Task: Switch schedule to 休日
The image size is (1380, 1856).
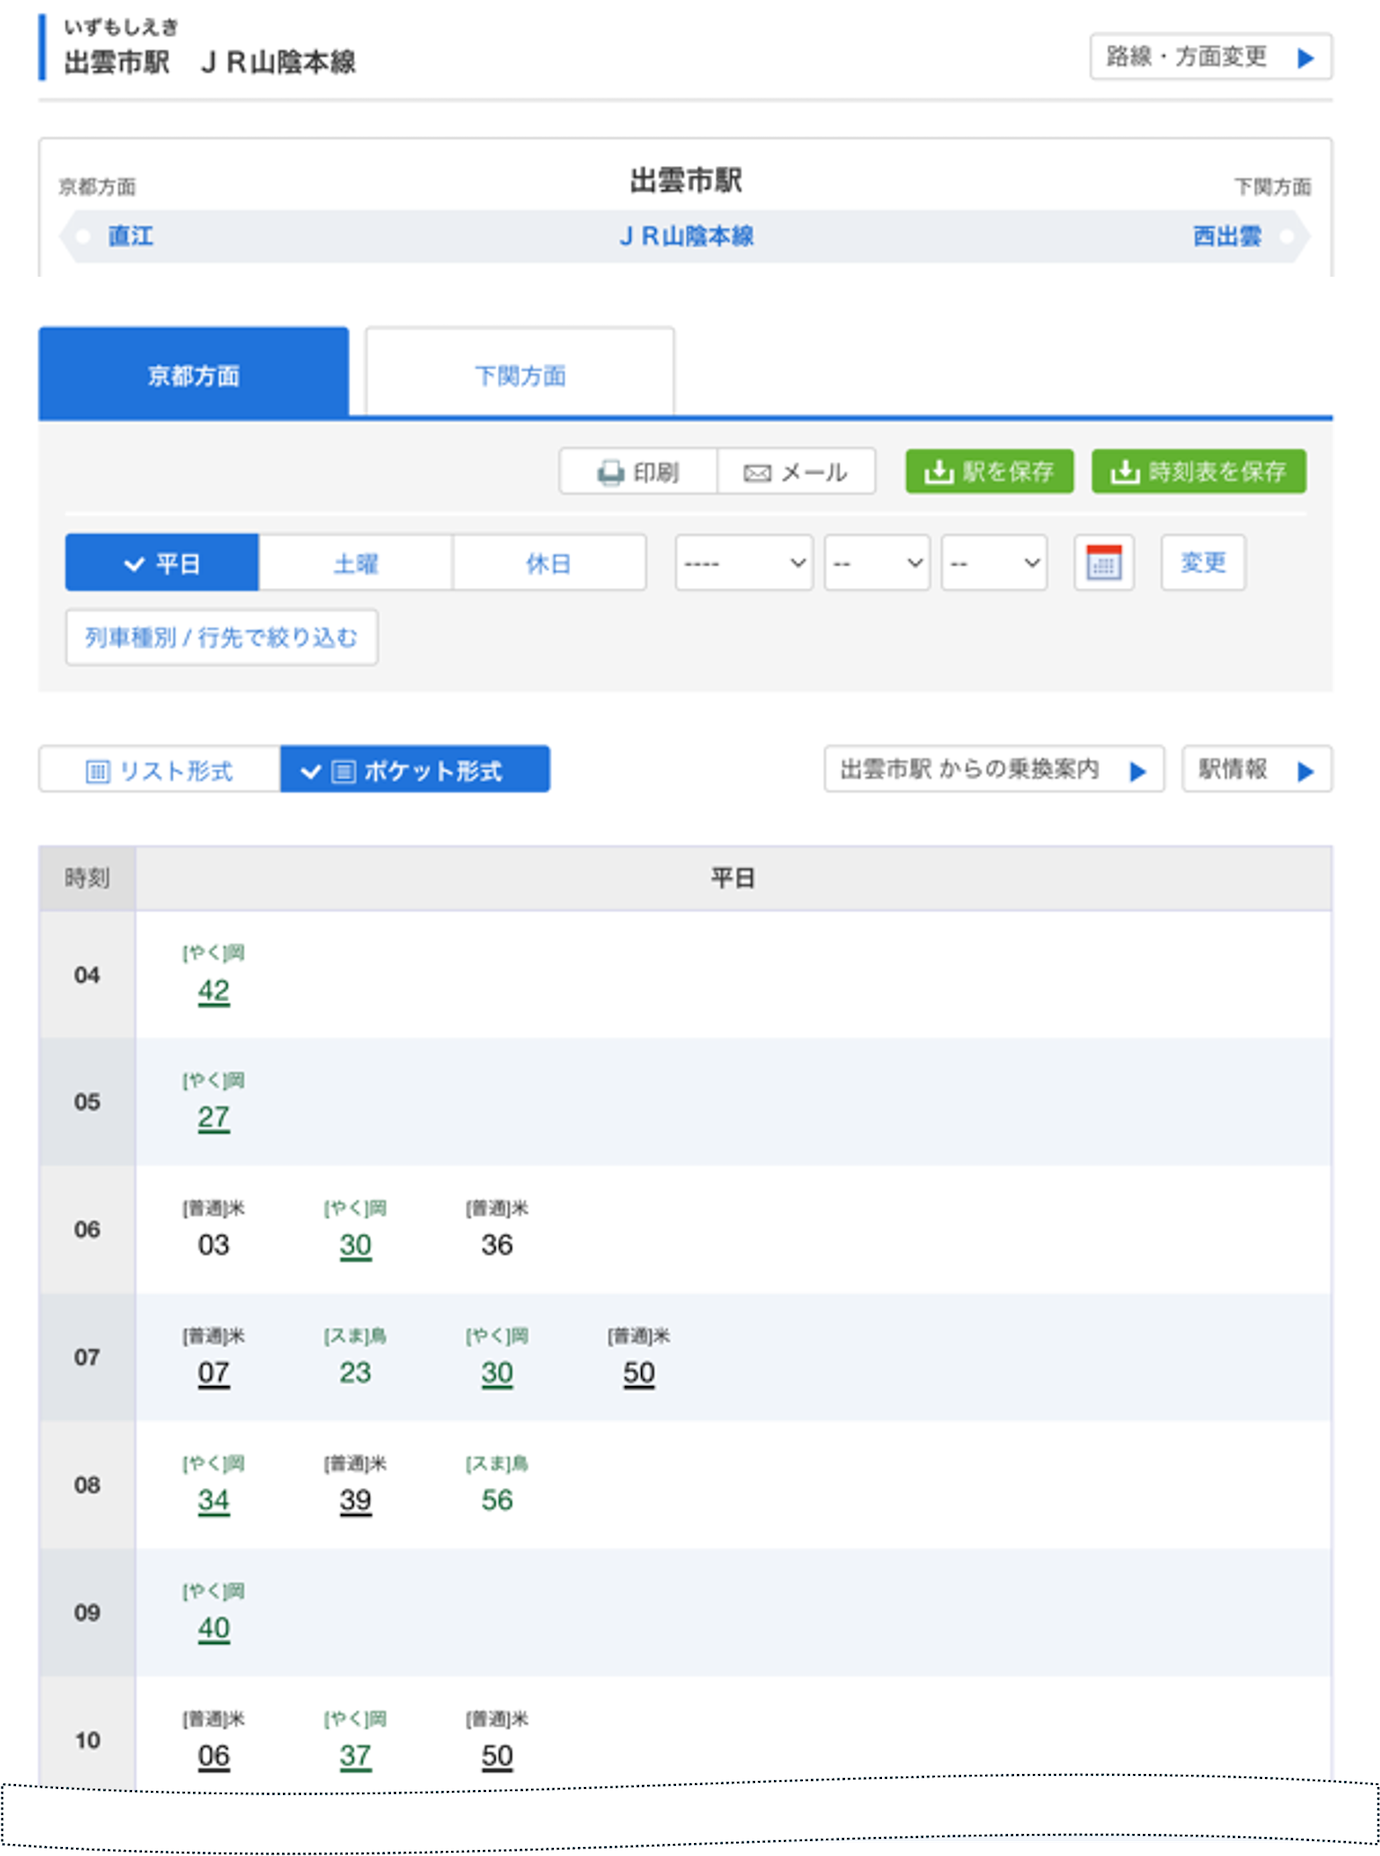Action: (549, 563)
